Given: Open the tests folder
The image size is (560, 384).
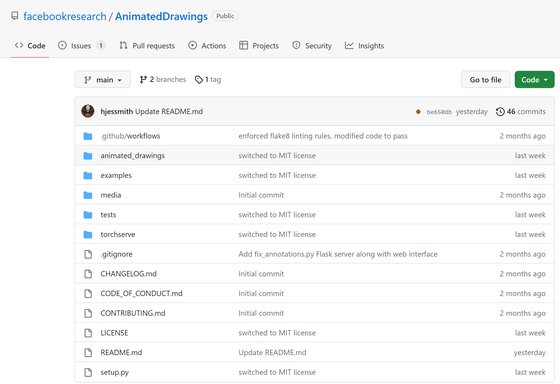Looking at the screenshot, I should [x=108, y=215].
